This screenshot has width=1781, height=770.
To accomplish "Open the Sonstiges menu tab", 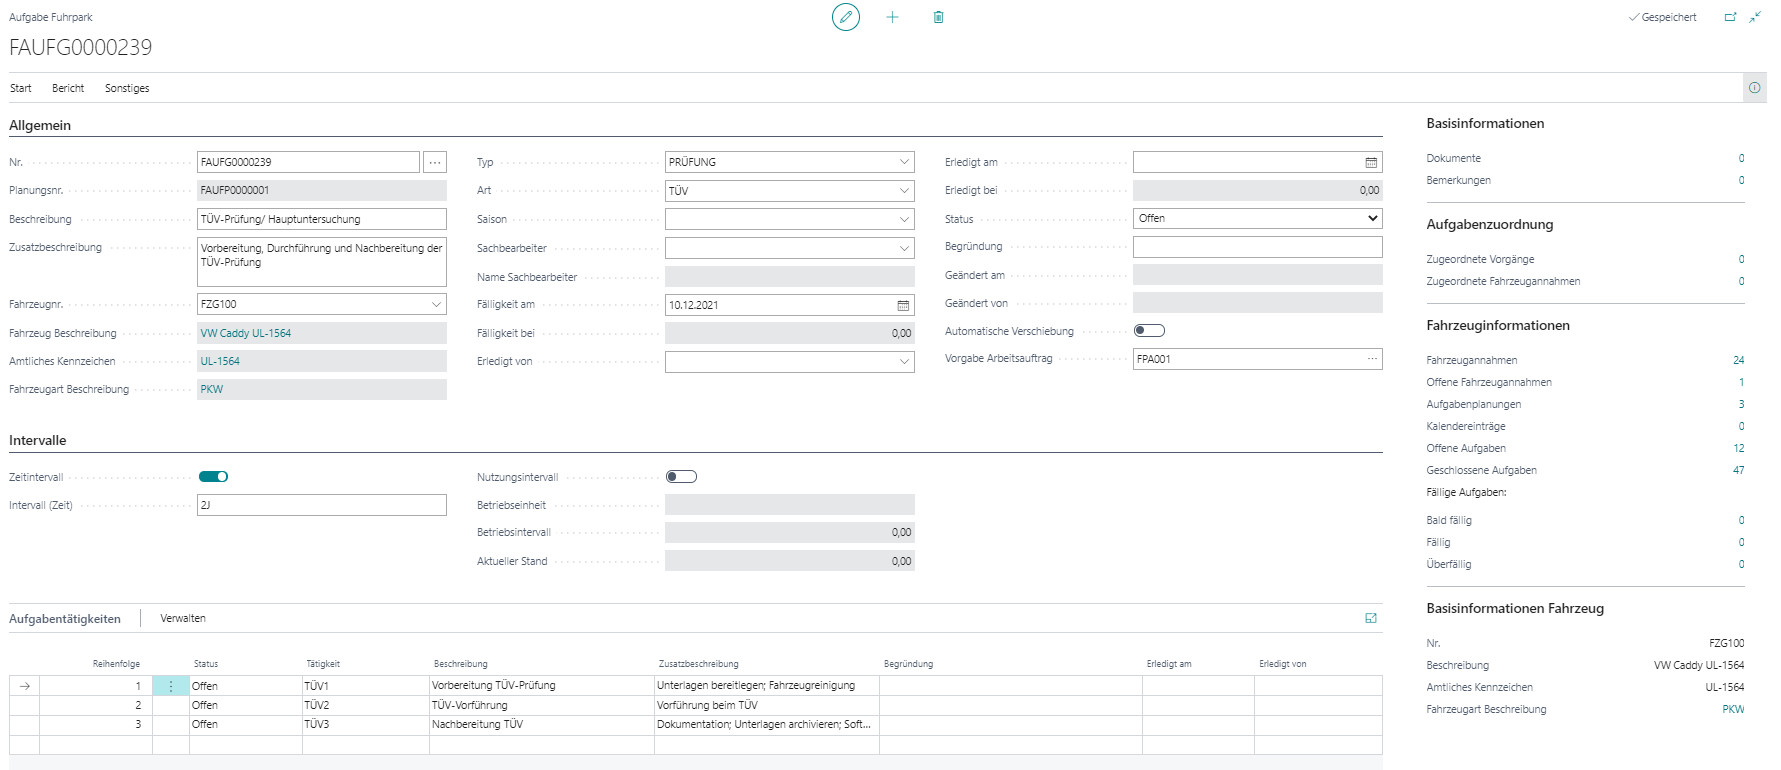I will (127, 88).
